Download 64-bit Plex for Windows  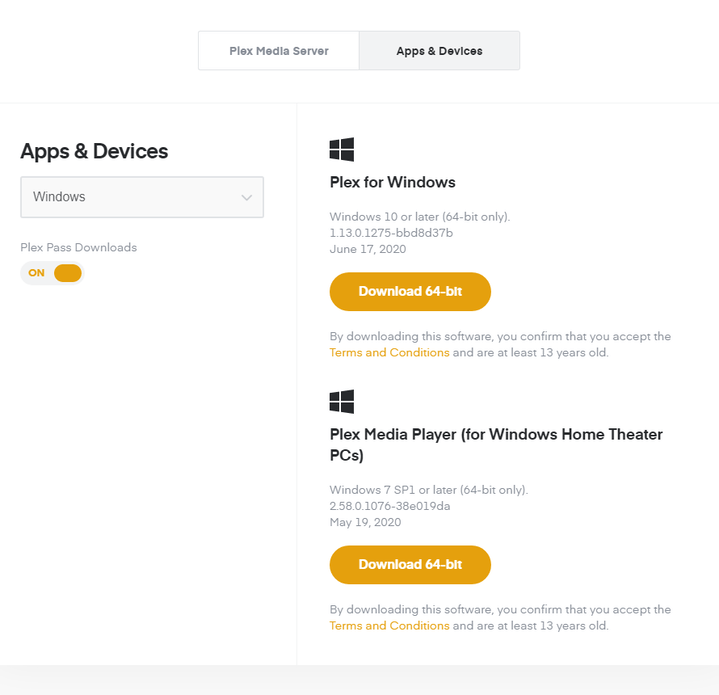410,291
